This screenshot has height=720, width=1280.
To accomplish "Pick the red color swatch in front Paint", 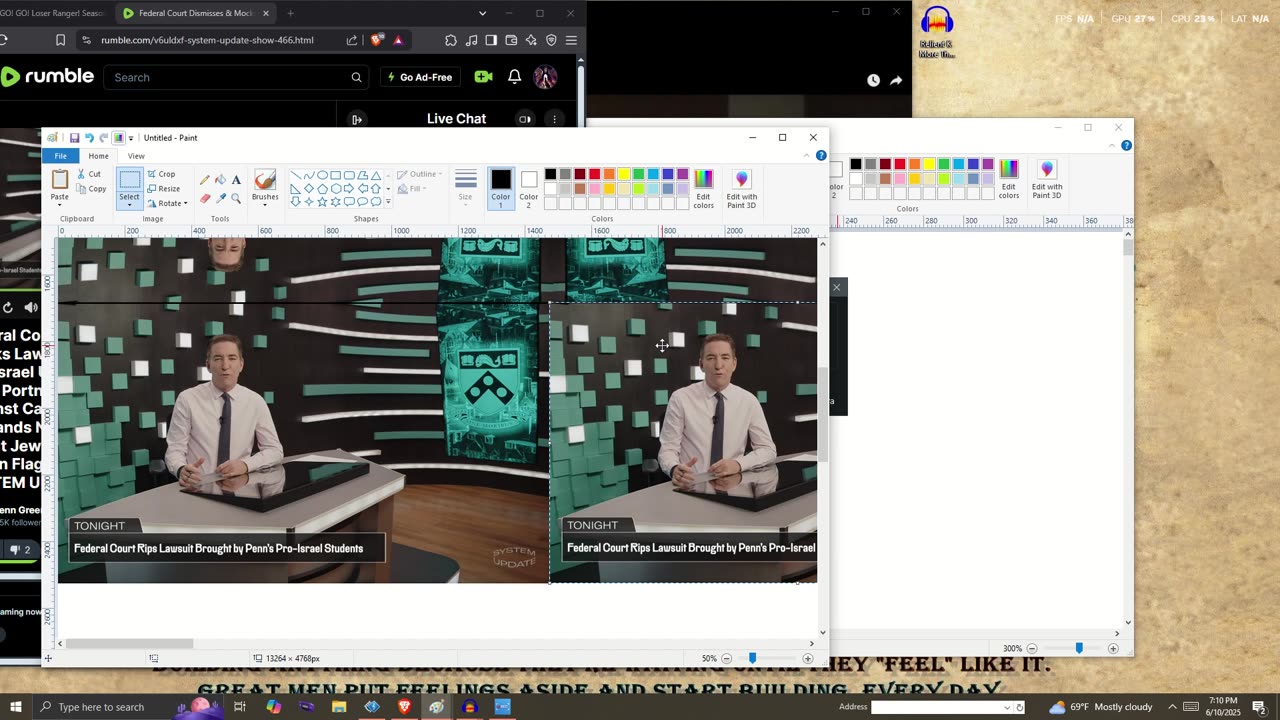I will tap(594, 175).
